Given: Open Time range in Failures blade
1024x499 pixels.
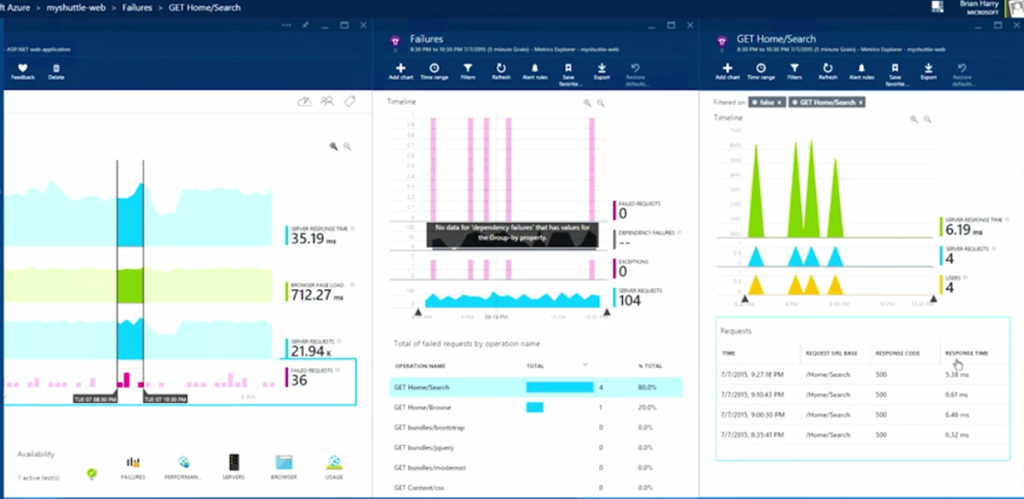Looking at the screenshot, I should (434, 68).
